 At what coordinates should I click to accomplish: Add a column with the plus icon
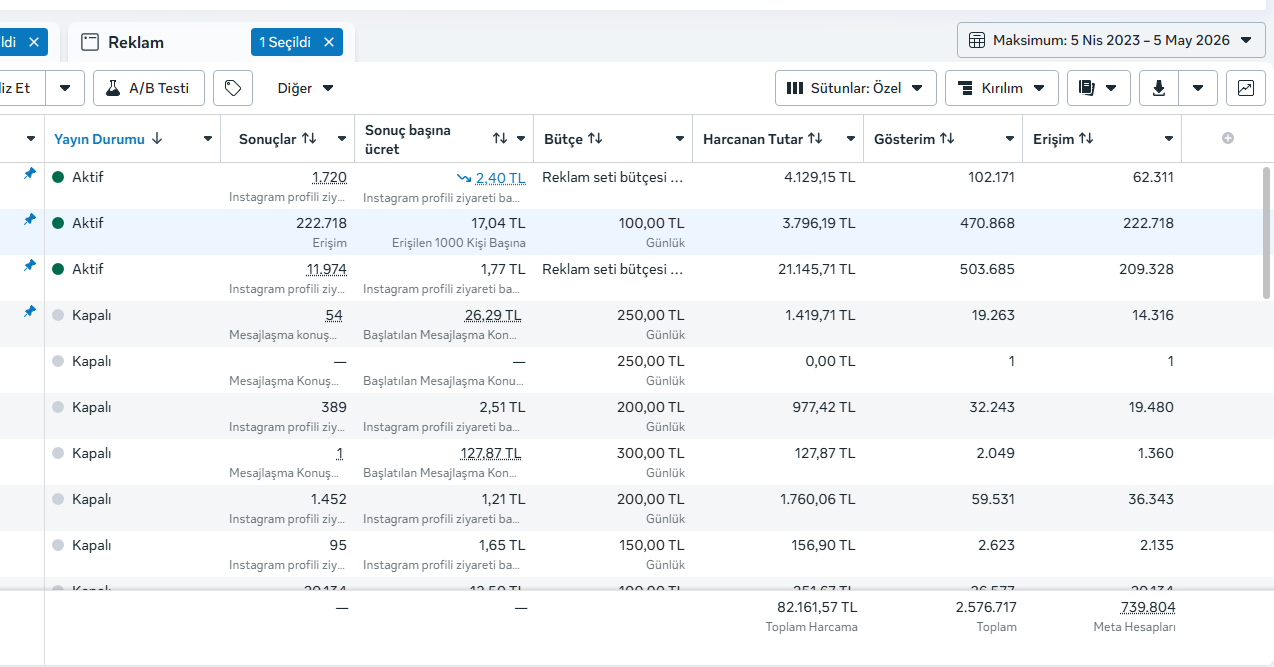coord(1228,138)
